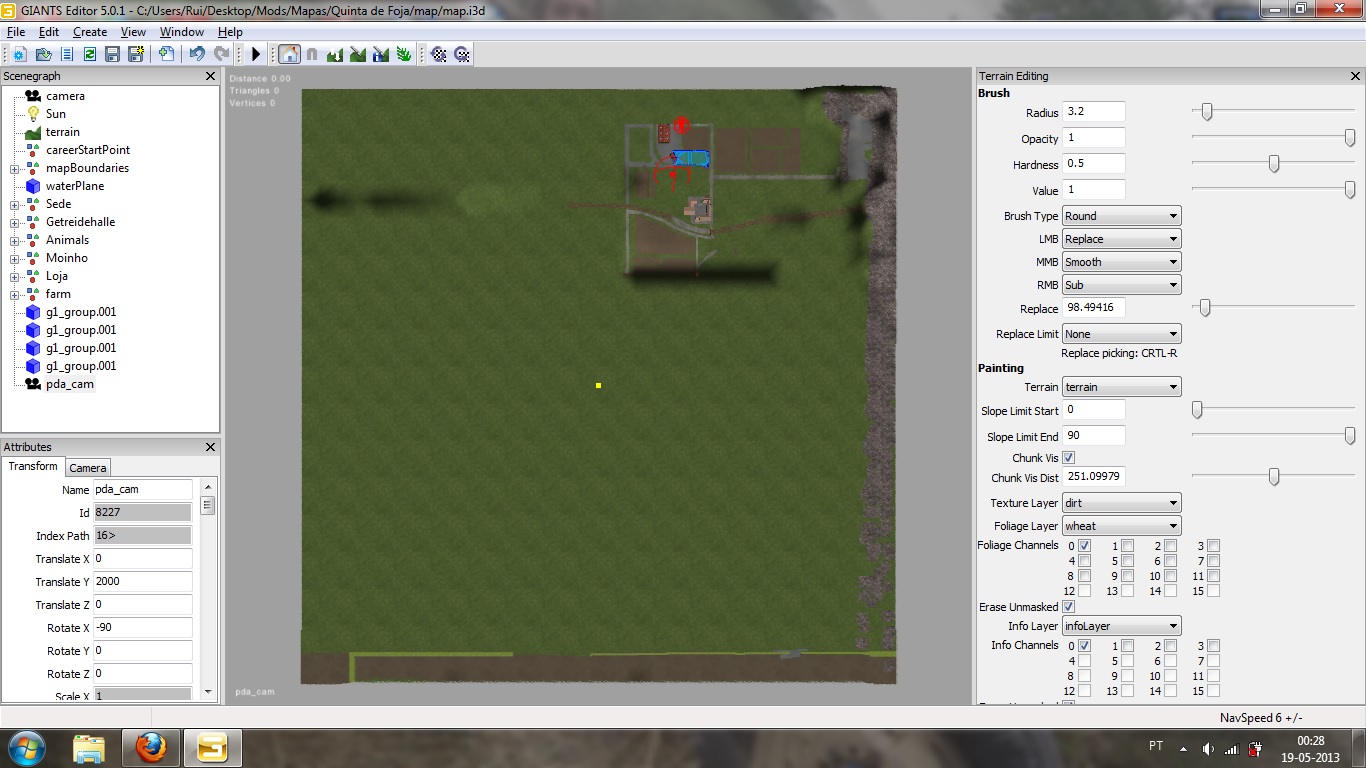The width and height of the screenshot is (1366, 768).
Task: Click the blue lined-document toolbar icon
Action: (x=66, y=54)
